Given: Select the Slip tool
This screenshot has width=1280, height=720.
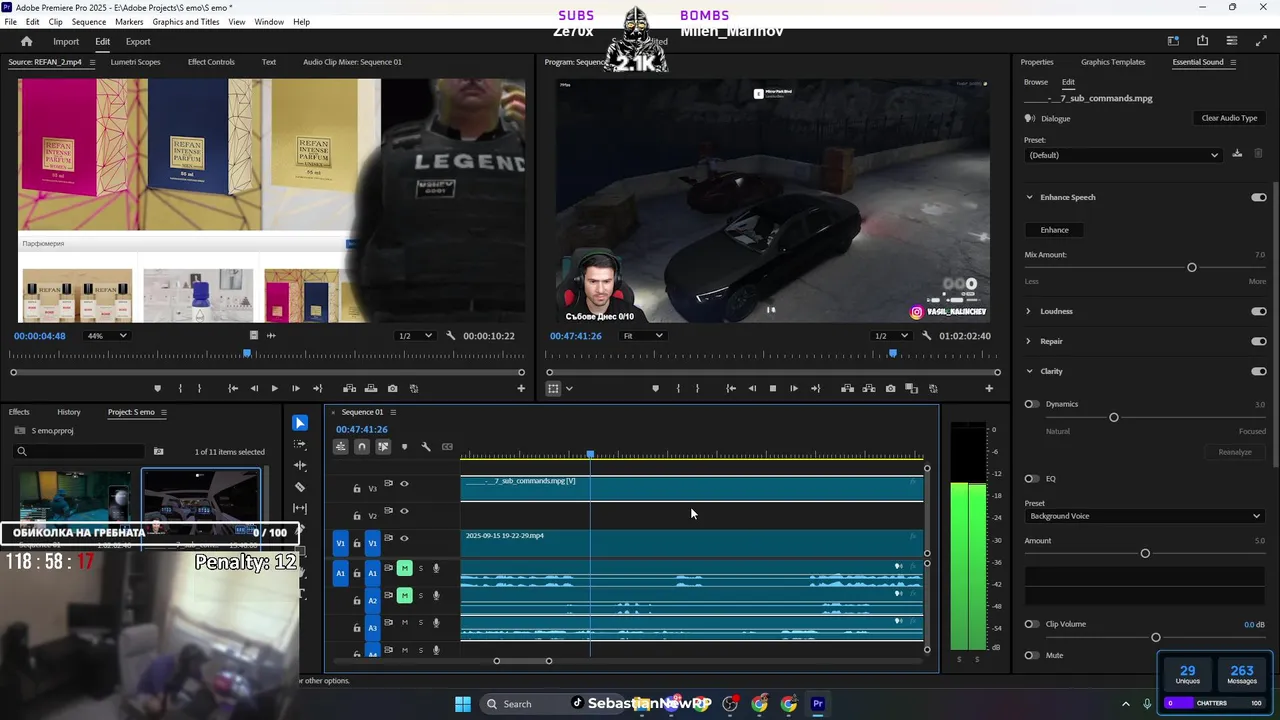Looking at the screenshot, I should point(300,508).
